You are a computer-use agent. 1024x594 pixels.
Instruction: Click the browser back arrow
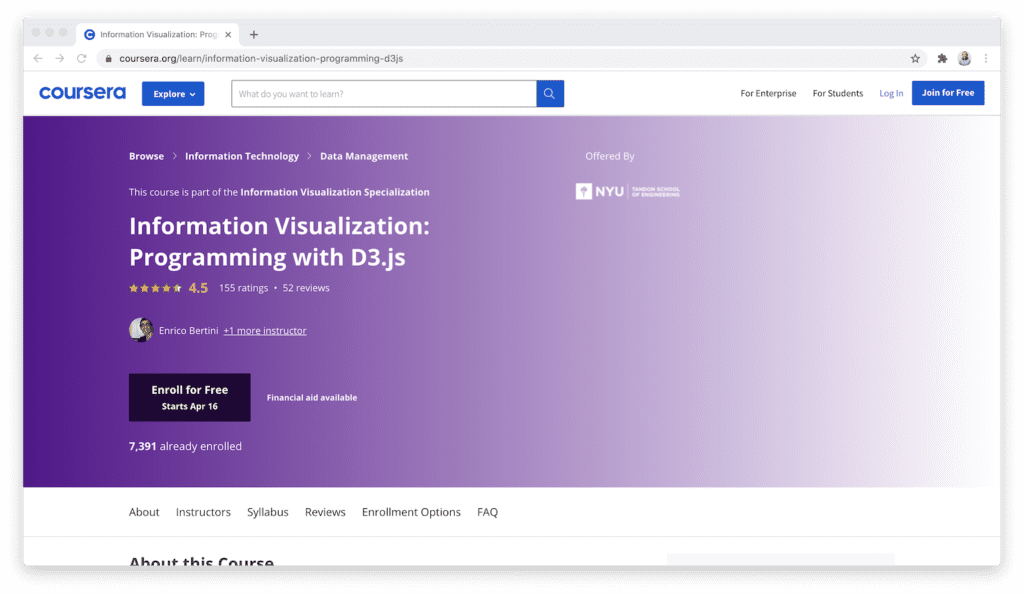click(38, 58)
